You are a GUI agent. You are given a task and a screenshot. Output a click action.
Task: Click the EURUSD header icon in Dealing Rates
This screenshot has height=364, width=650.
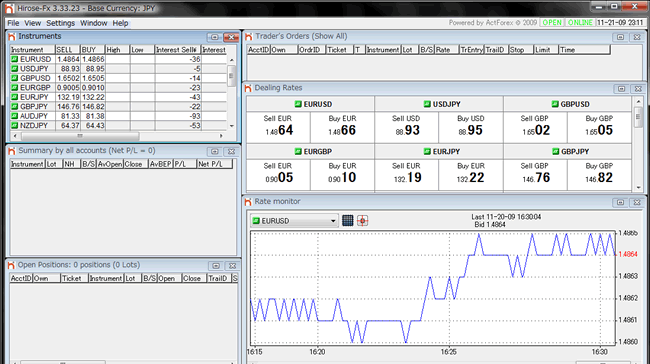point(298,104)
